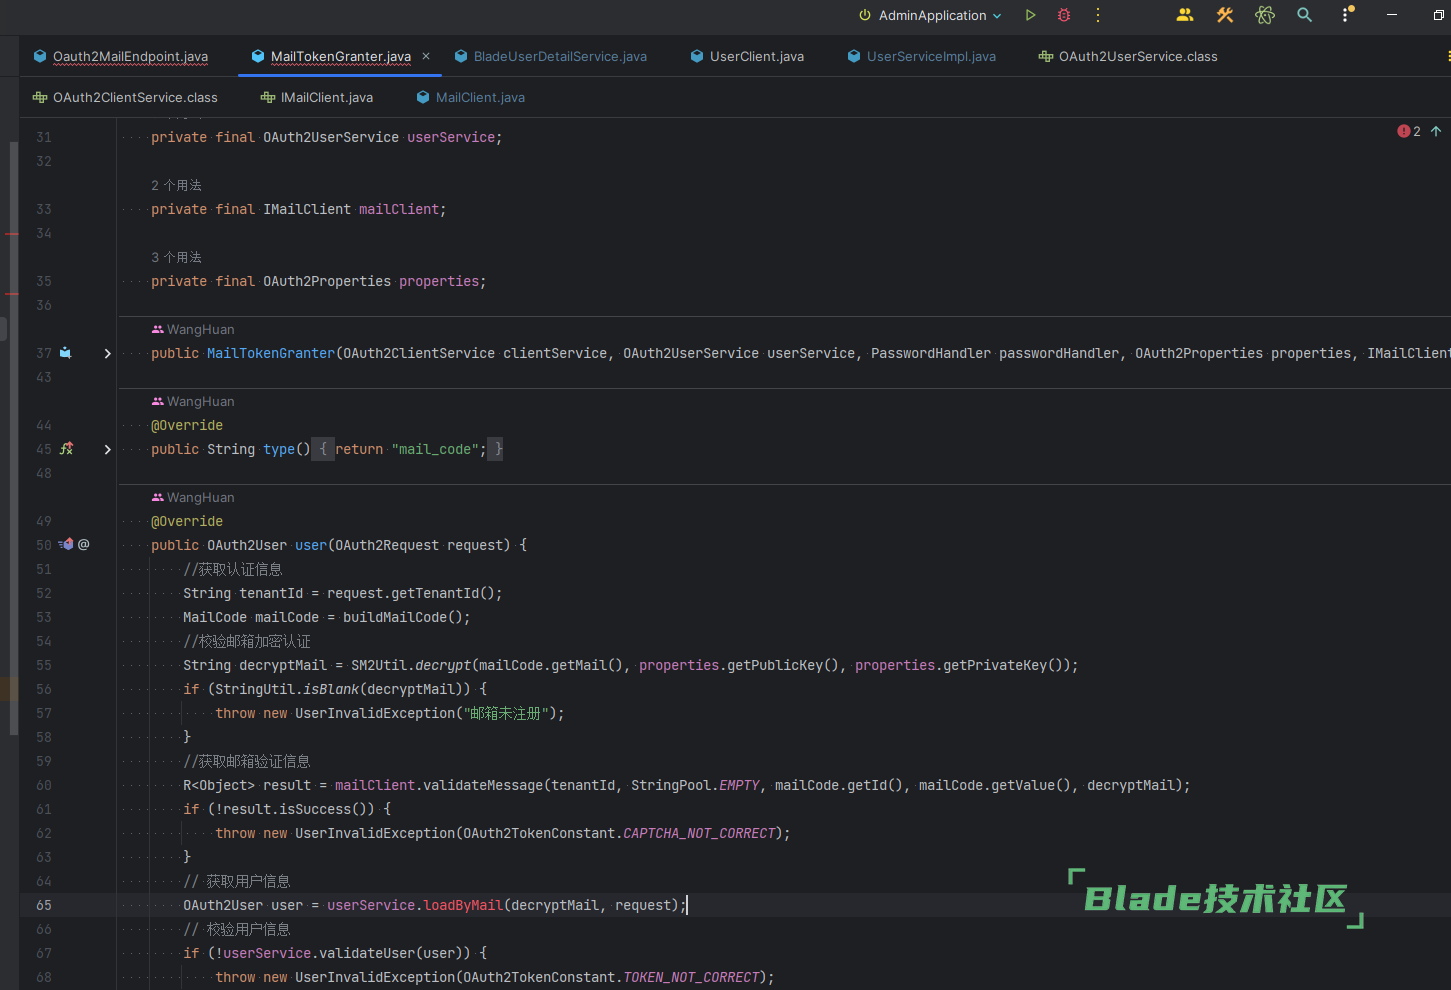1451x990 pixels.
Task: Run AdminApplication with the play icon
Action: (x=1030, y=15)
